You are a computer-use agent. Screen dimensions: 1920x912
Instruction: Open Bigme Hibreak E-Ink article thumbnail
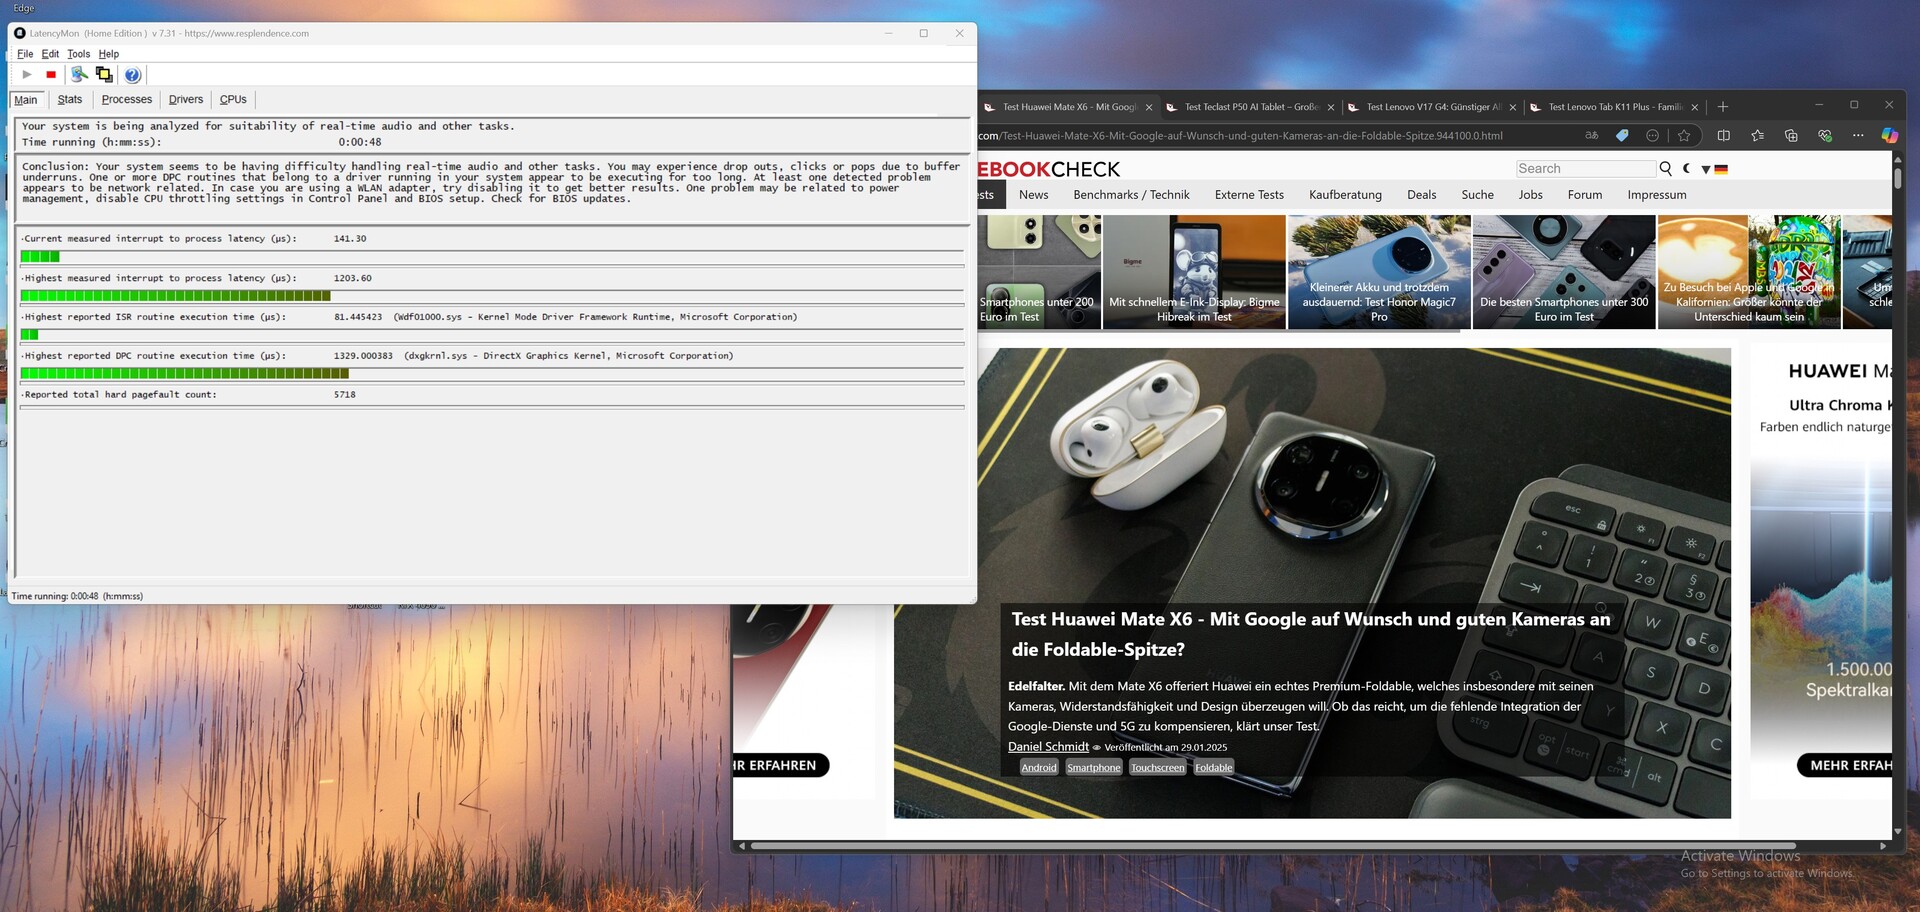tap(1194, 272)
